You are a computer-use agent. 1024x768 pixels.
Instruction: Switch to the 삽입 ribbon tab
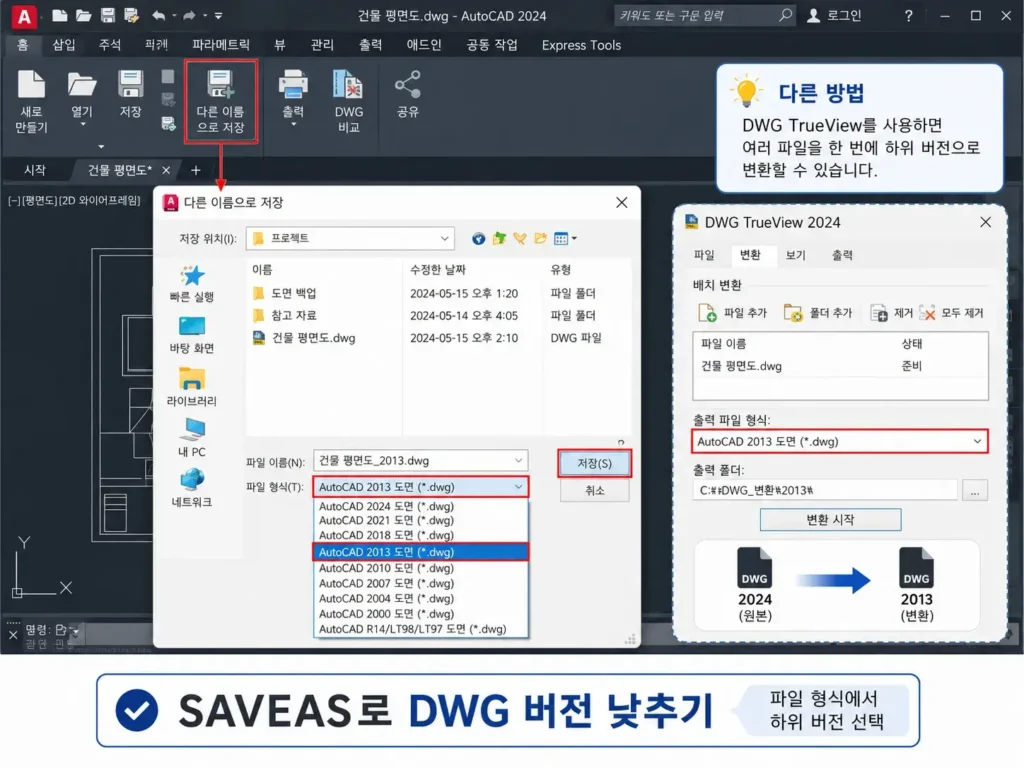click(x=64, y=44)
